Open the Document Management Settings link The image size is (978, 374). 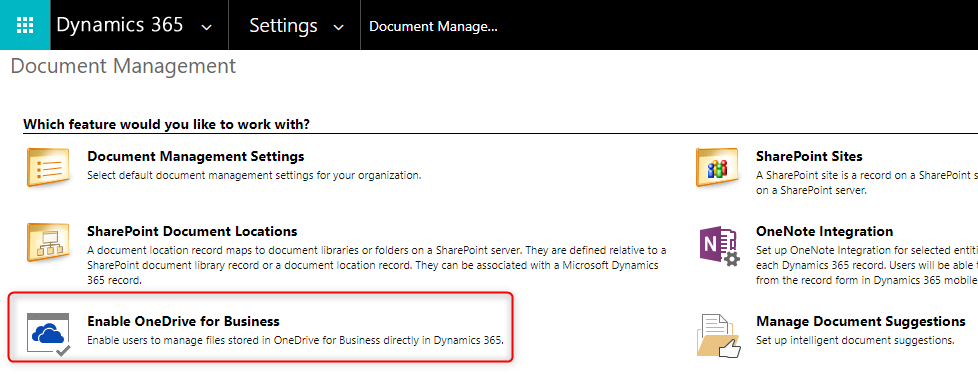point(196,156)
